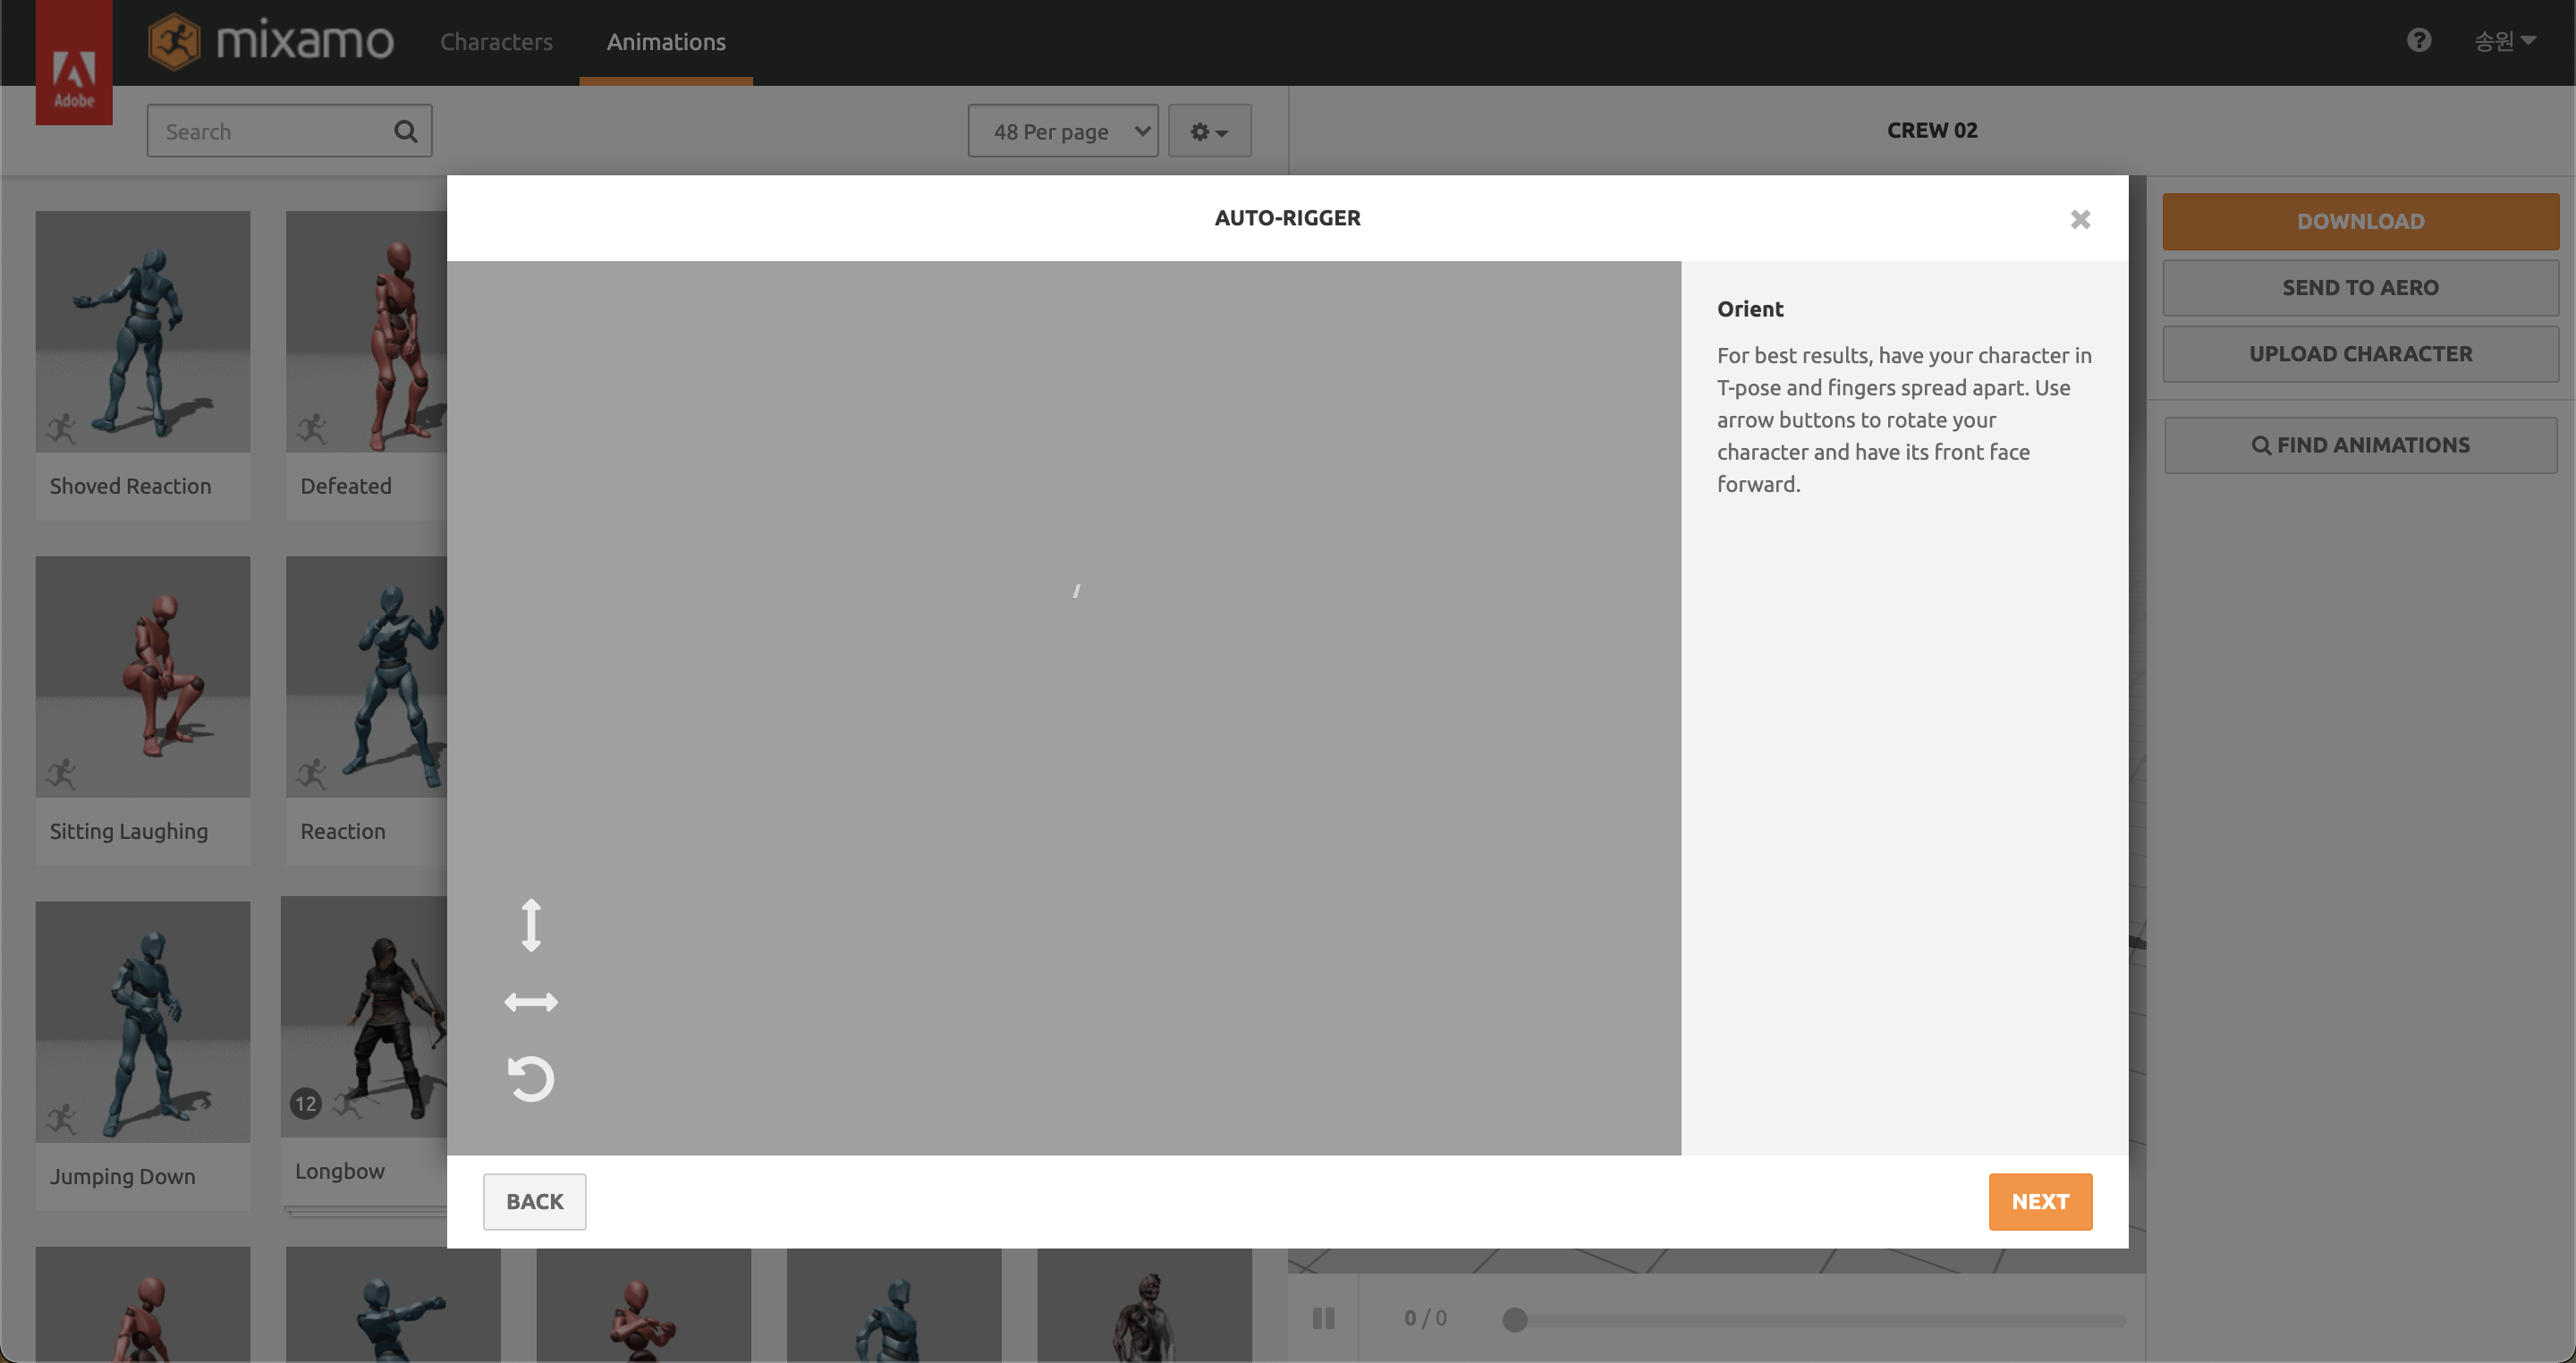Open the help question mark icon
Viewport: 2576px width, 1363px height.
click(x=2418, y=40)
